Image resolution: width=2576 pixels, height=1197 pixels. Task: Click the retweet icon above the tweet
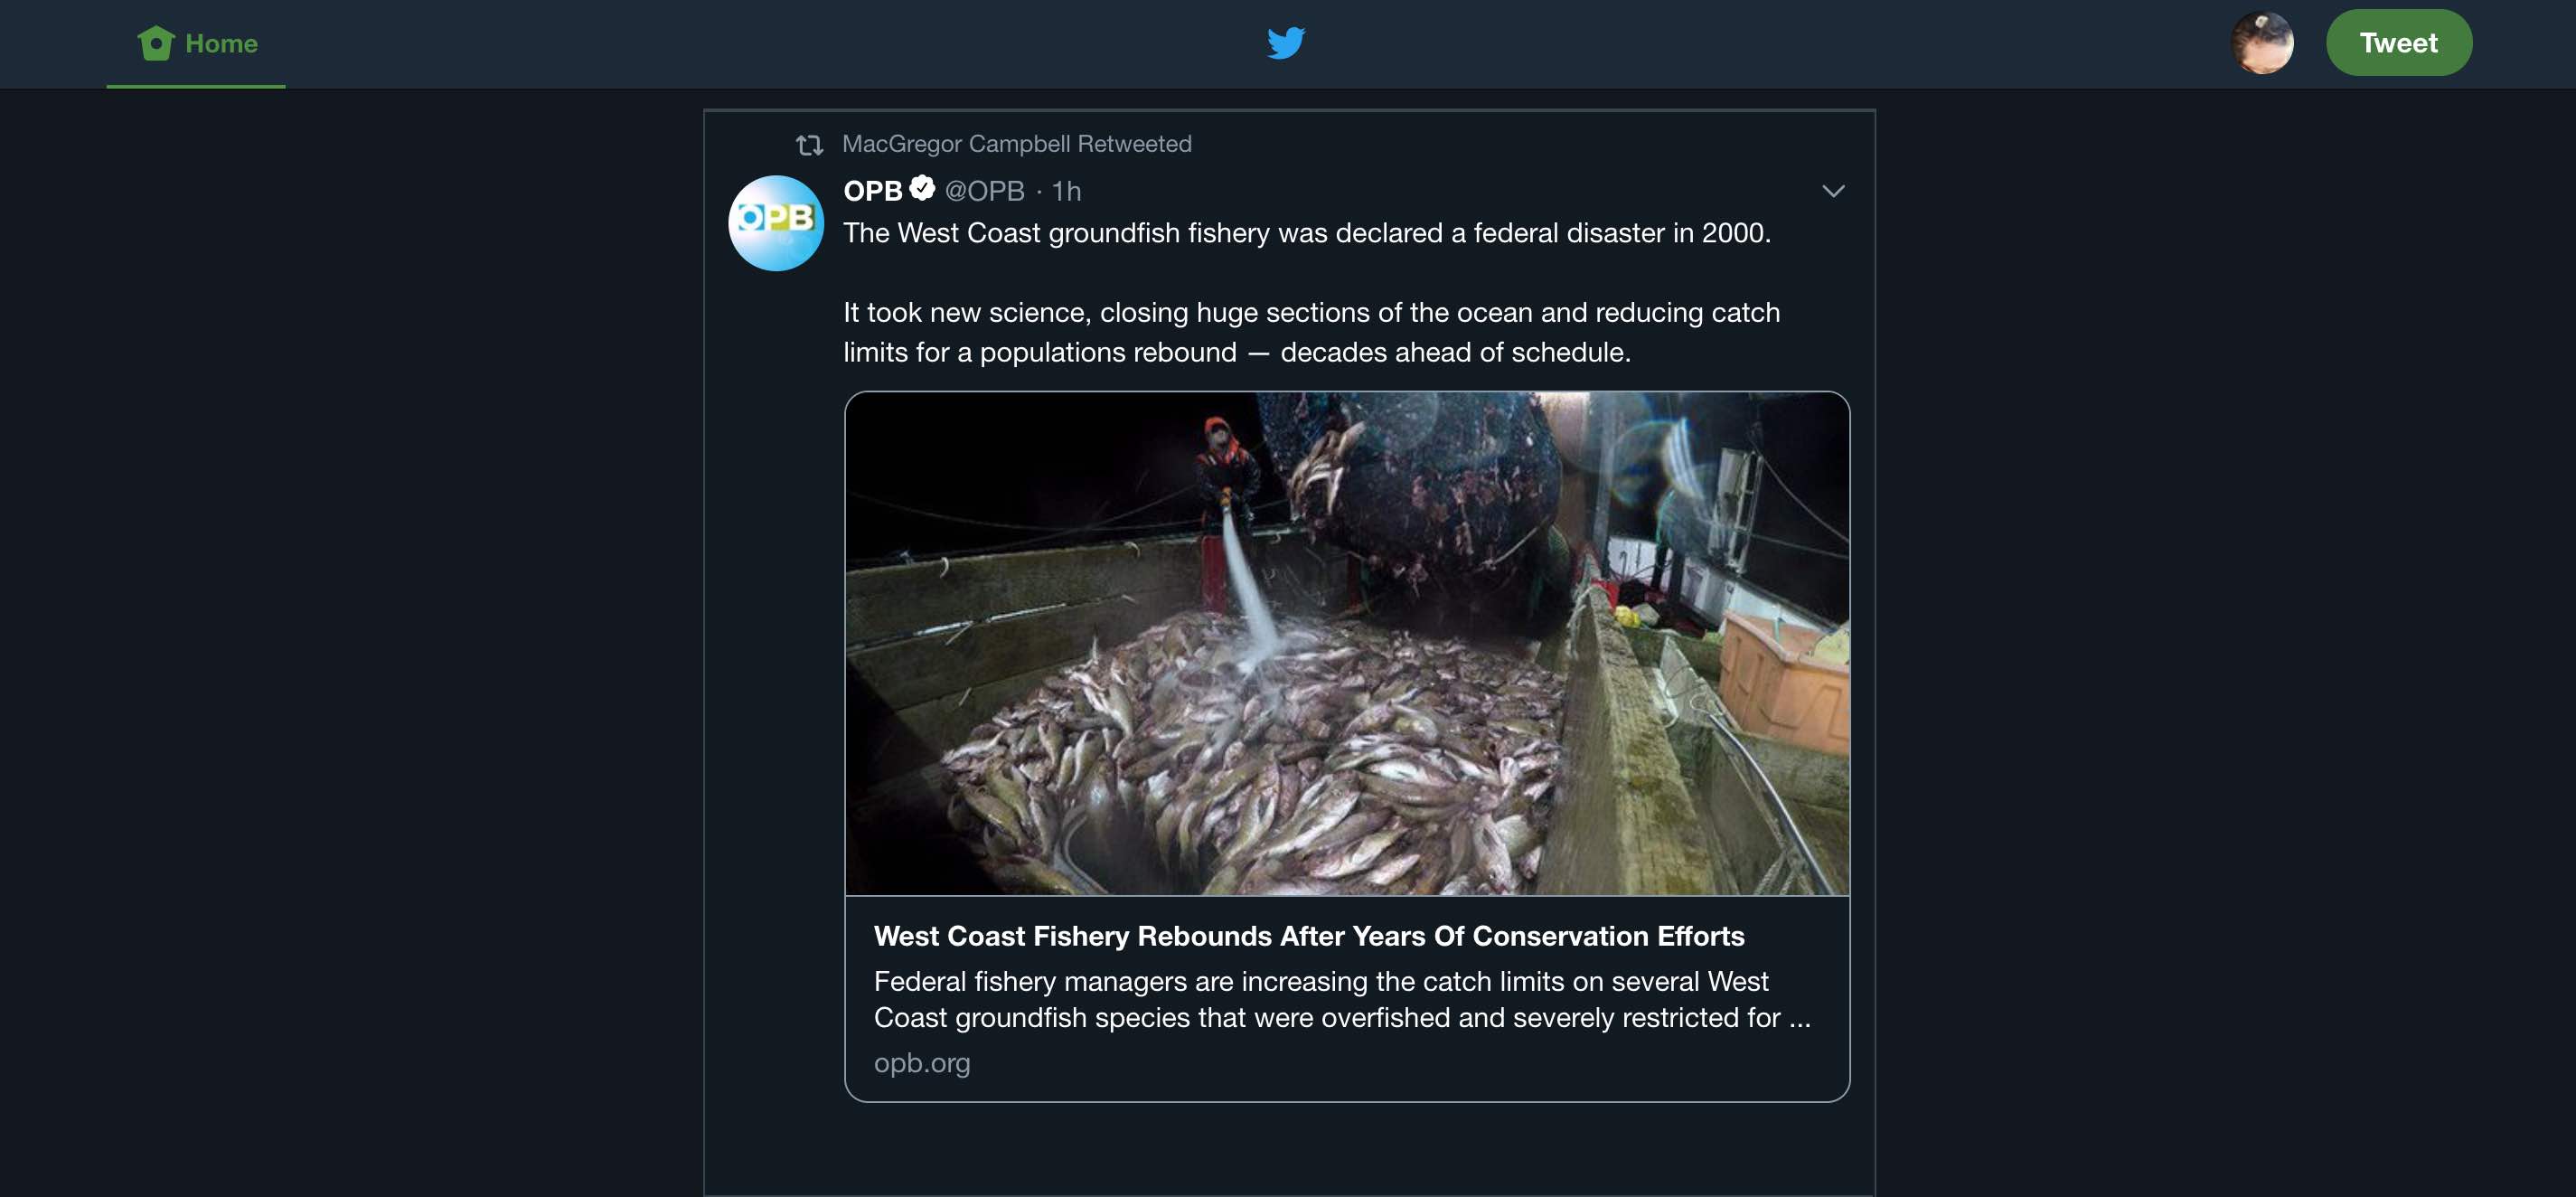811,144
